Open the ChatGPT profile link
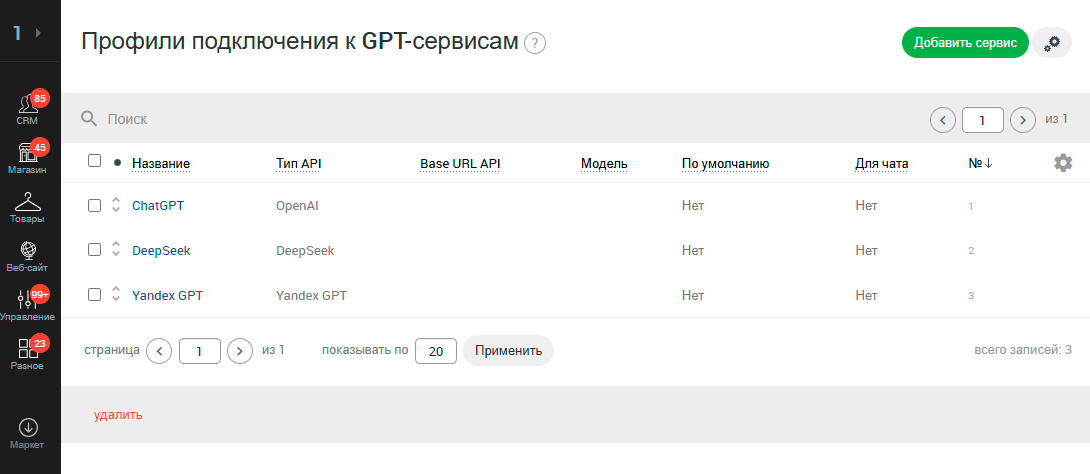Viewport: 1090px width, 474px height. pos(158,206)
